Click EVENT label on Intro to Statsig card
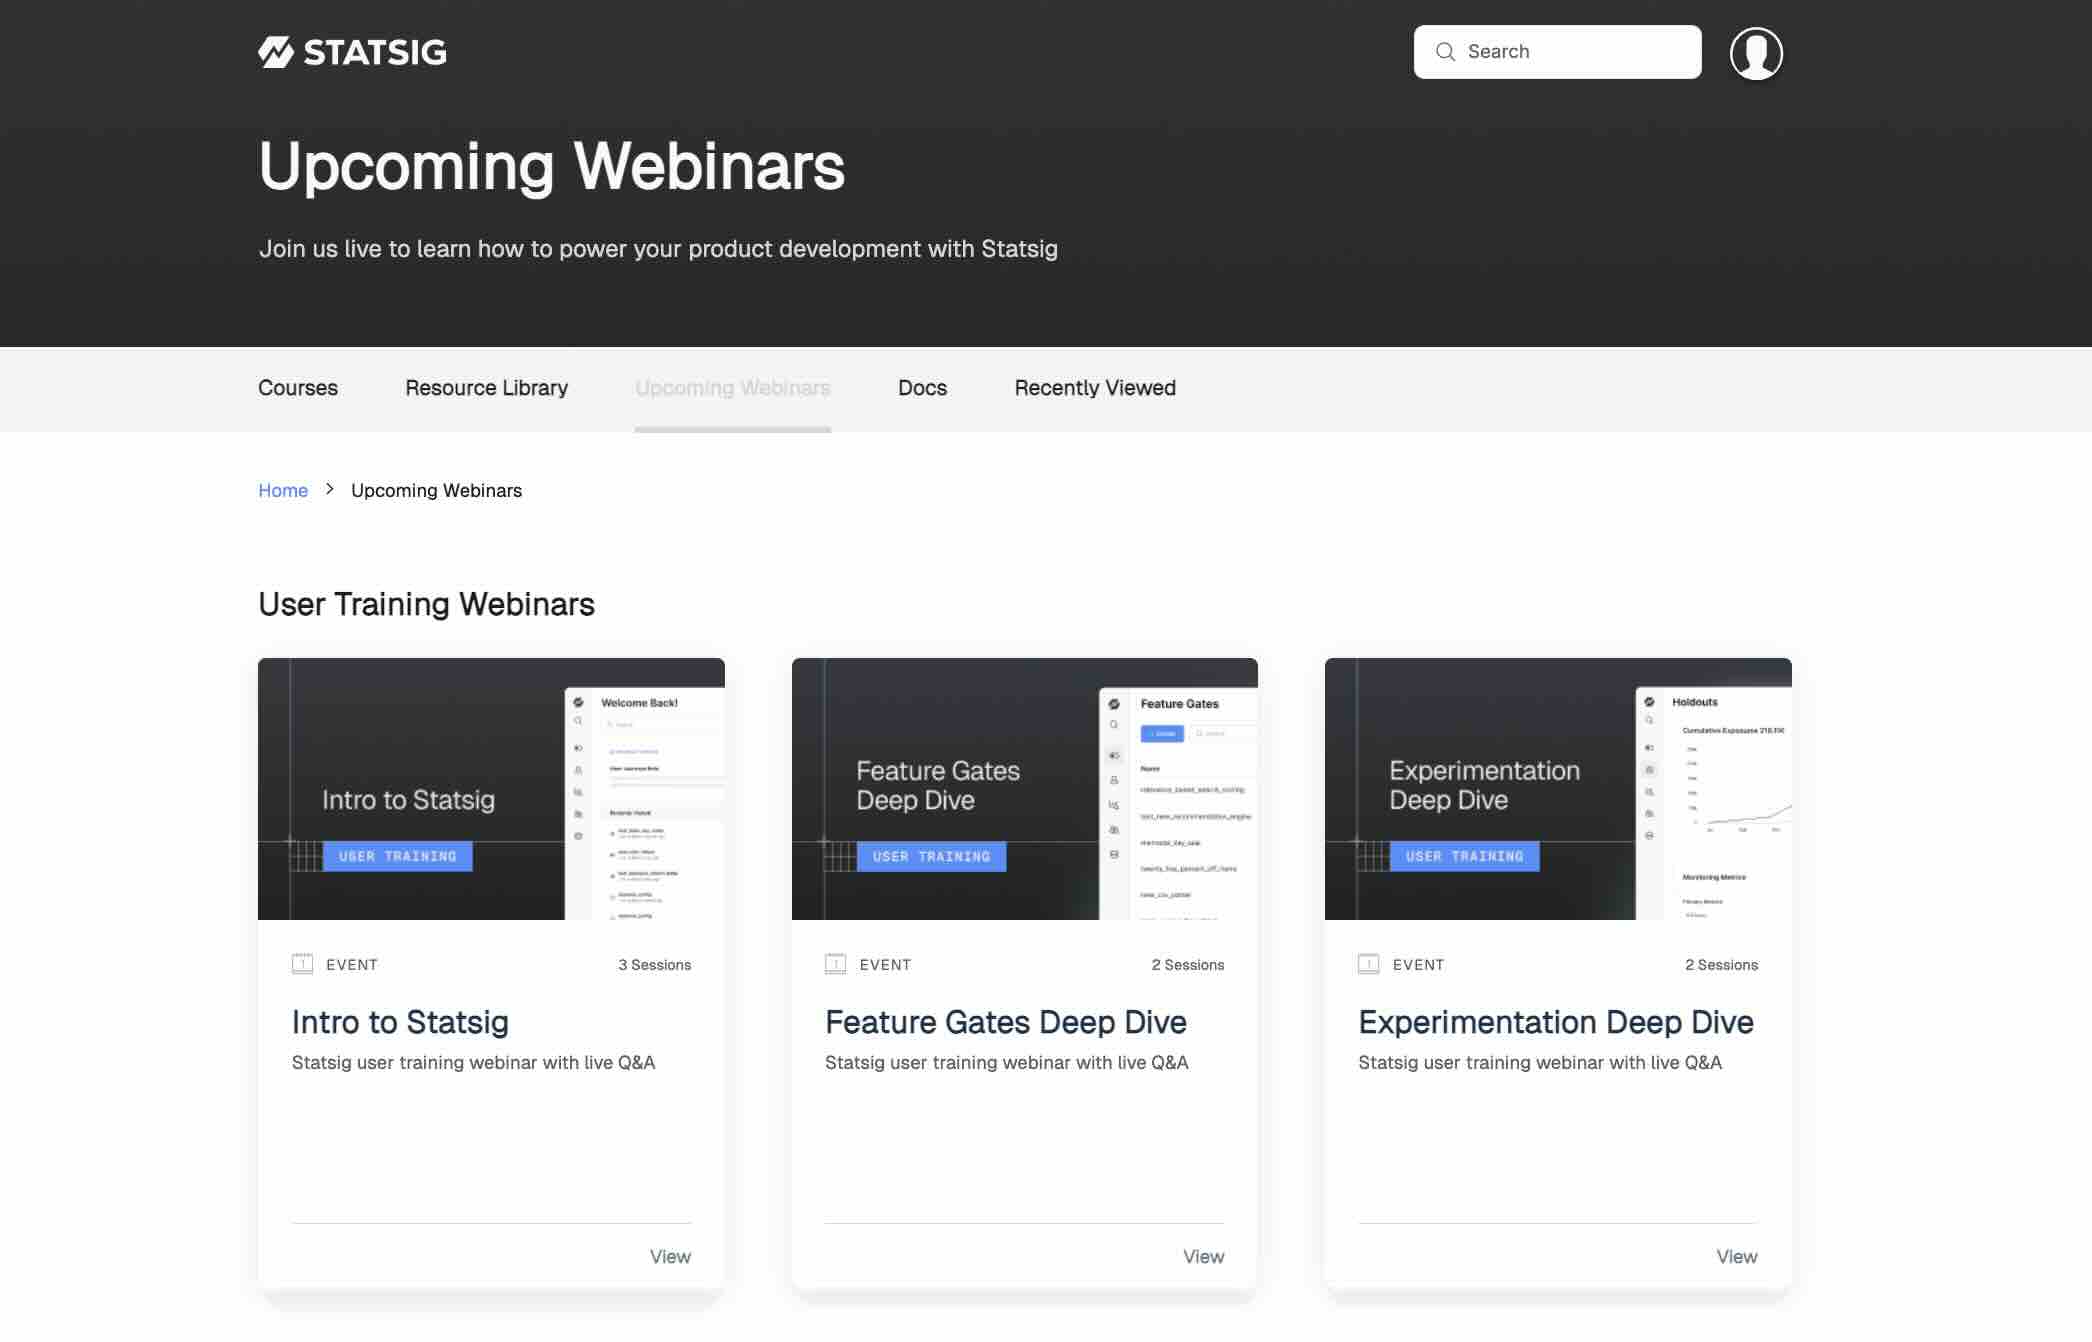The image size is (2092, 1342). pyautogui.click(x=352, y=965)
